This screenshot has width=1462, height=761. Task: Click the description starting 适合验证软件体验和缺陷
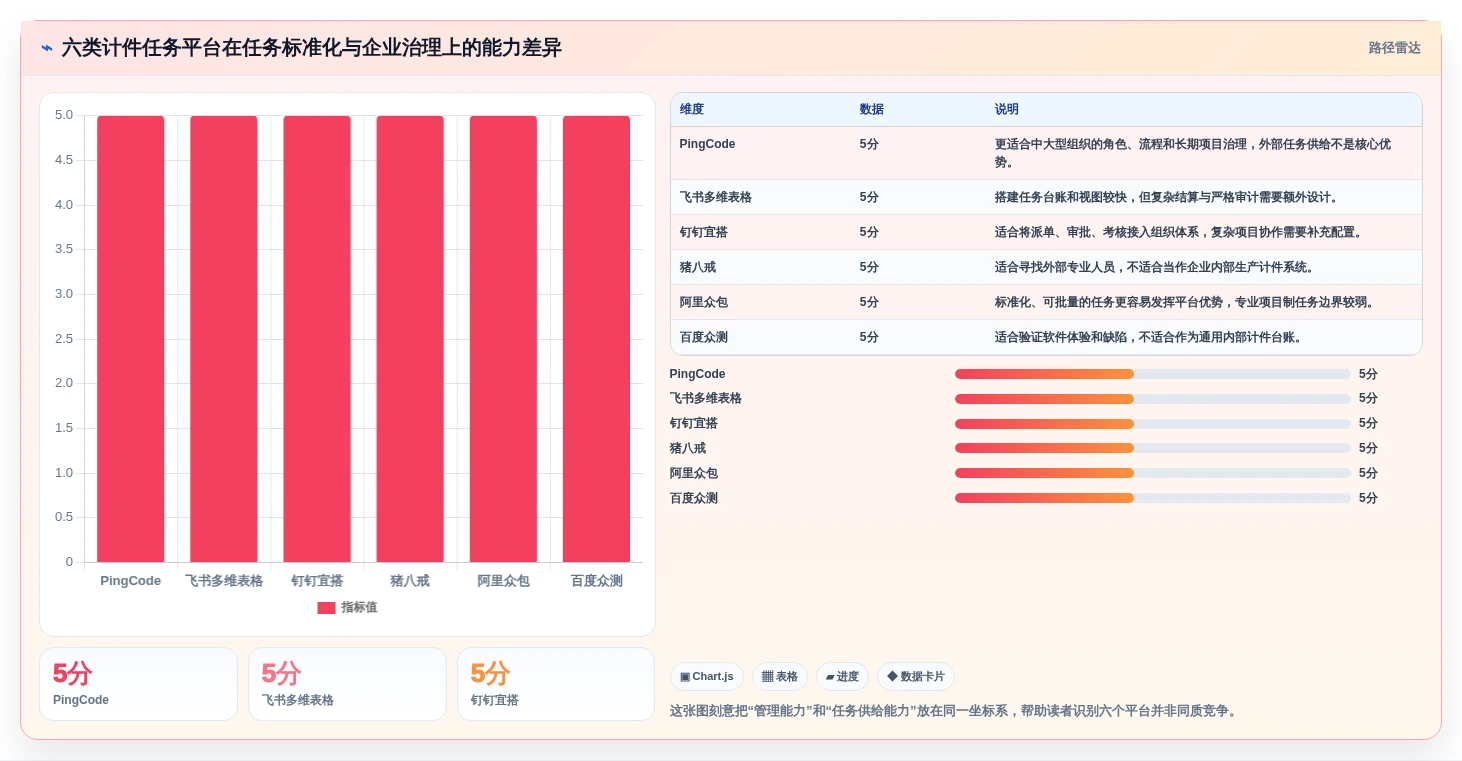(x=1149, y=337)
